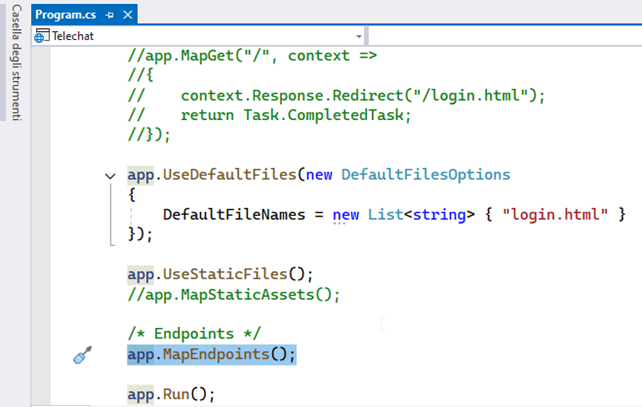Viewport: 642px width, 407px height.
Task: Pin the Program.cs tab
Action: coord(109,15)
